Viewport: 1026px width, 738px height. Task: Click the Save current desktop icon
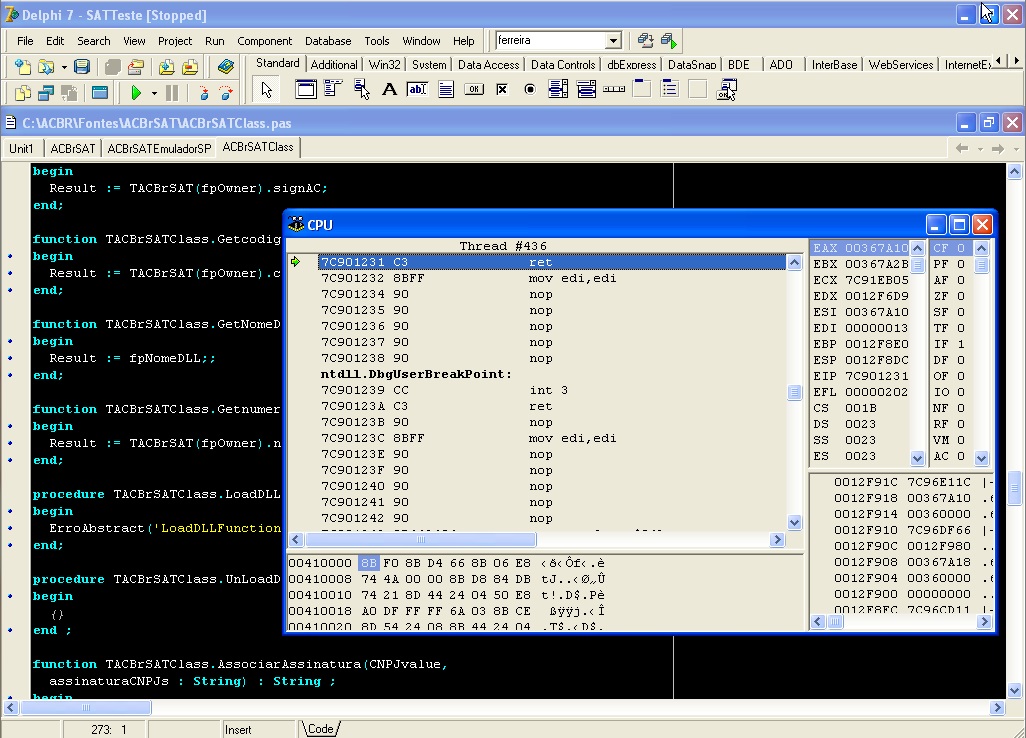tap(645, 41)
